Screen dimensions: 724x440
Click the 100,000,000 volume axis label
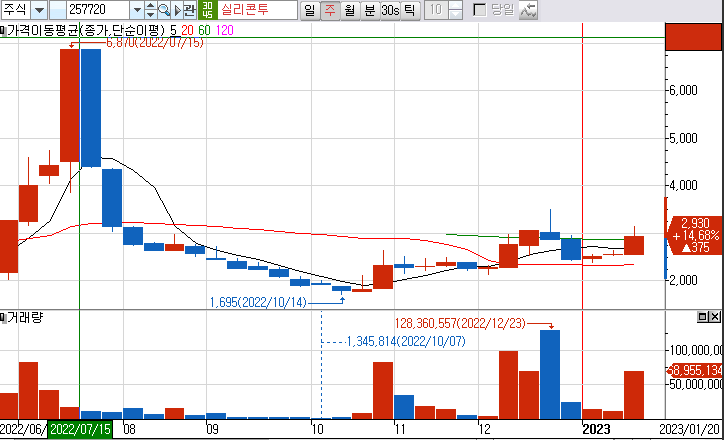pyautogui.click(x=696, y=350)
